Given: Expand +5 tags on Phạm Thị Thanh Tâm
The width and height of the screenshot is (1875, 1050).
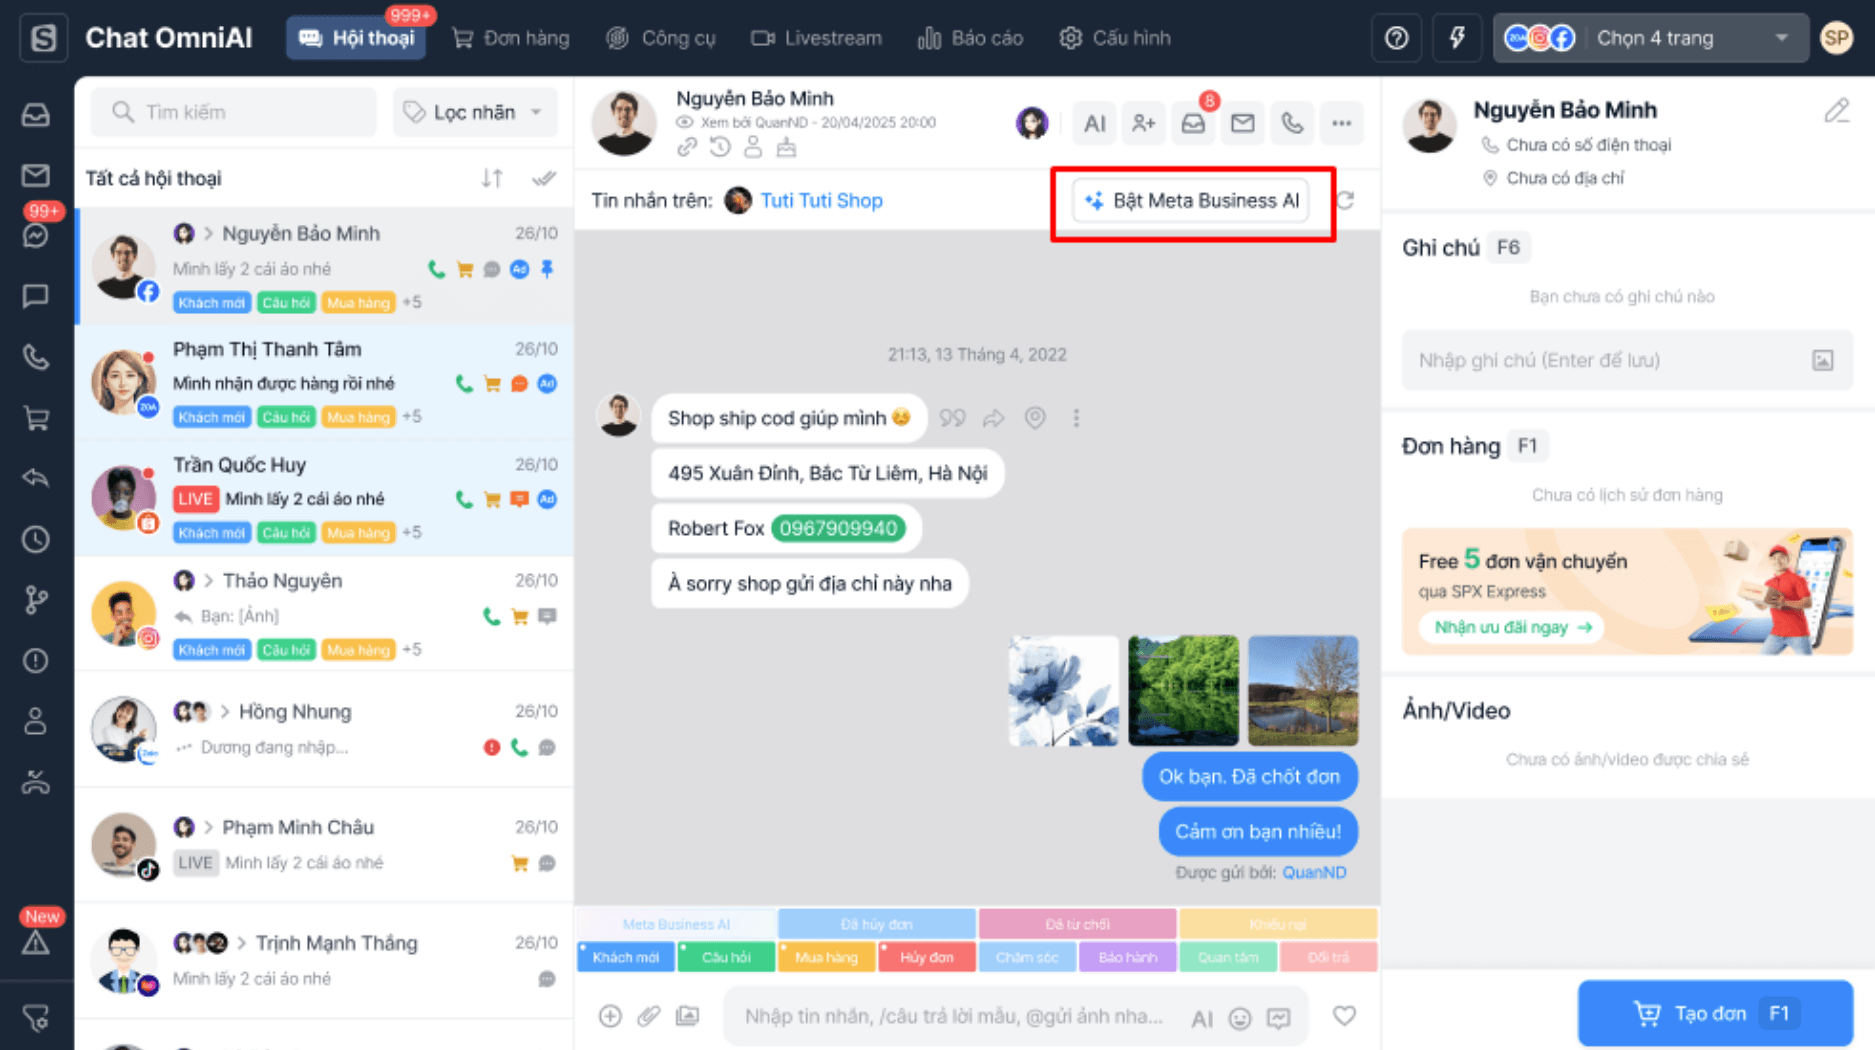Looking at the screenshot, I should 412,416.
